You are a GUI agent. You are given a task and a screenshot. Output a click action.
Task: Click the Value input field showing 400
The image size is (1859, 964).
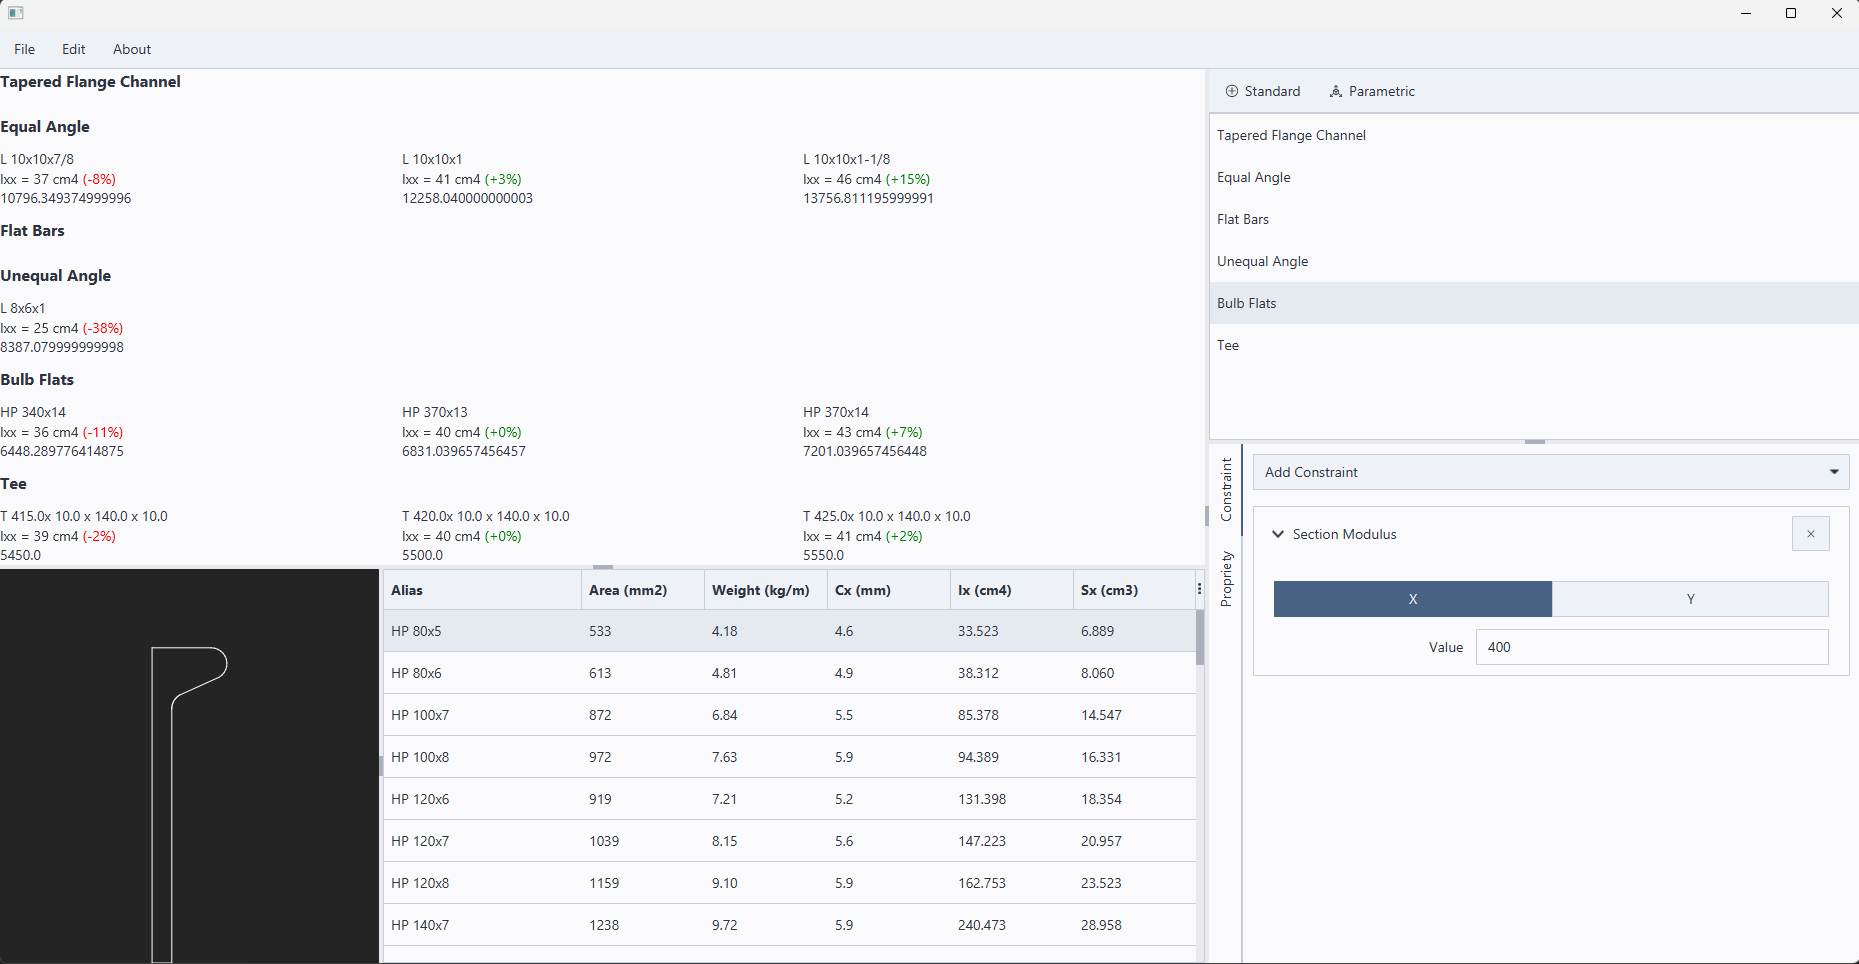point(1651,646)
